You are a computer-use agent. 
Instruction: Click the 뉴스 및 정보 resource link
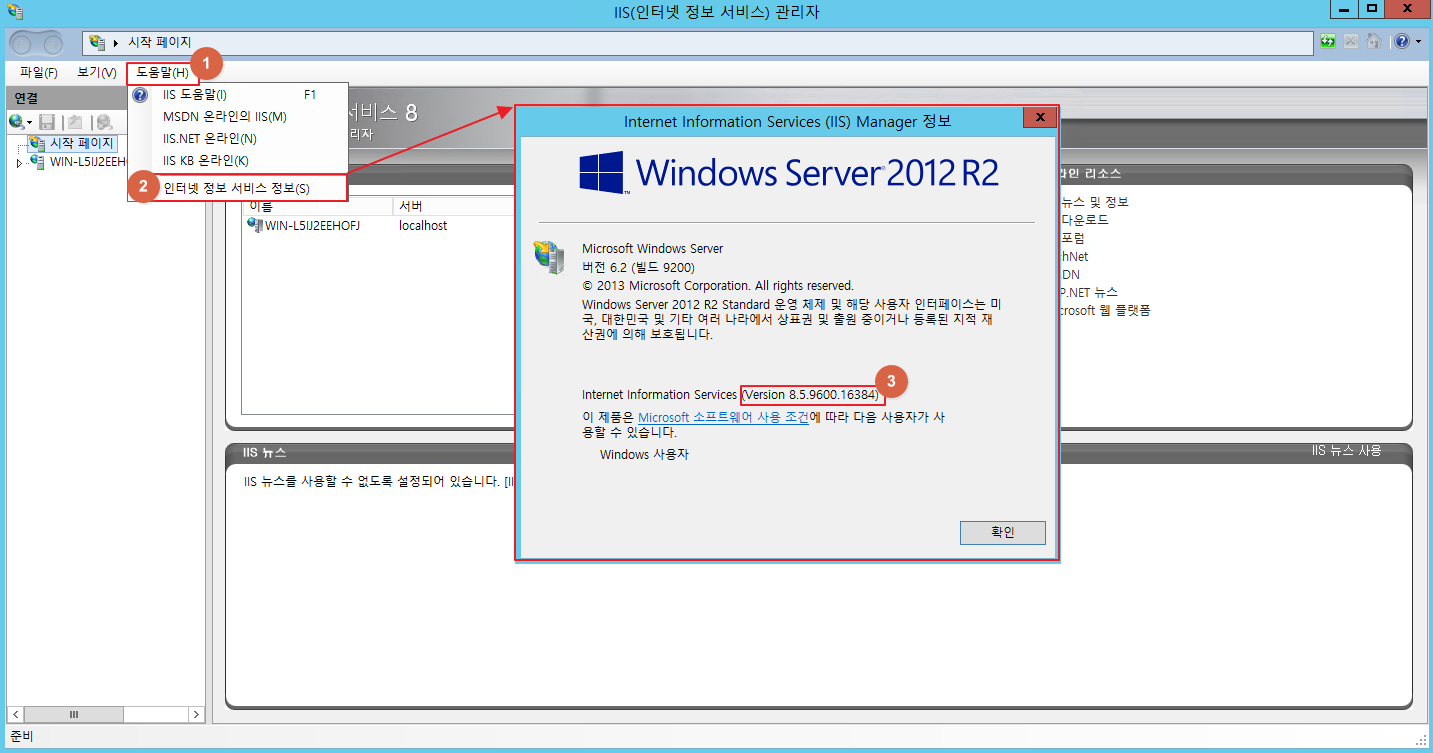pos(1095,202)
